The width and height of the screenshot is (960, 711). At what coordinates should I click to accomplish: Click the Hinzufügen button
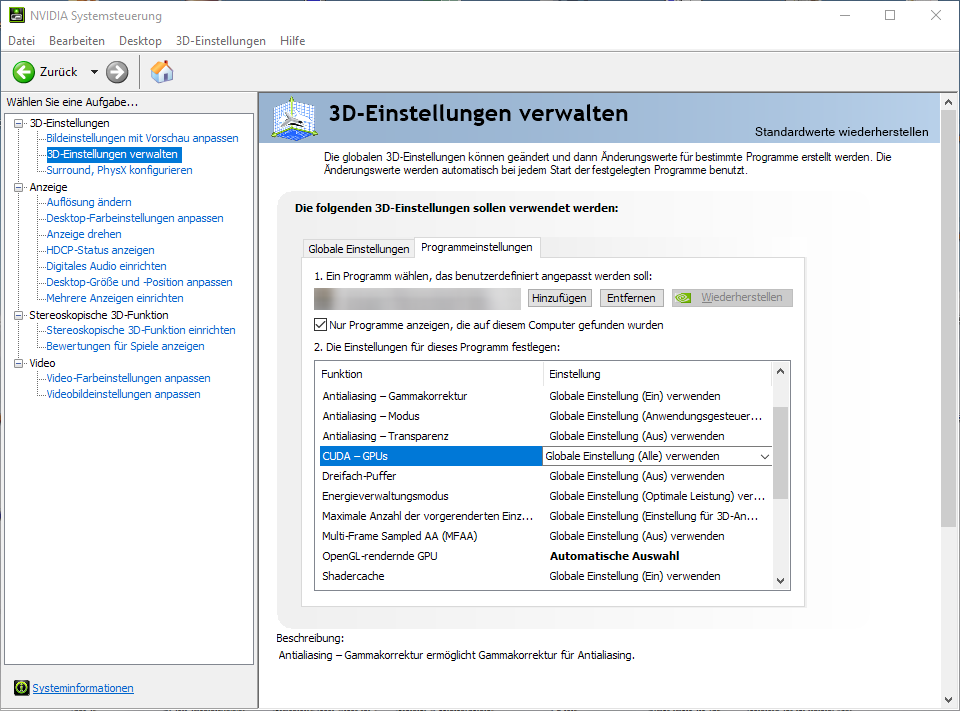559,298
